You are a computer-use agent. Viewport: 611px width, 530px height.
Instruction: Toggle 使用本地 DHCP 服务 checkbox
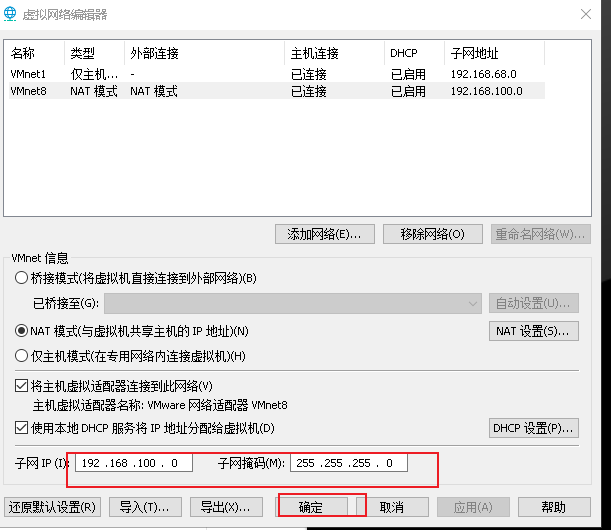pyautogui.click(x=21, y=428)
